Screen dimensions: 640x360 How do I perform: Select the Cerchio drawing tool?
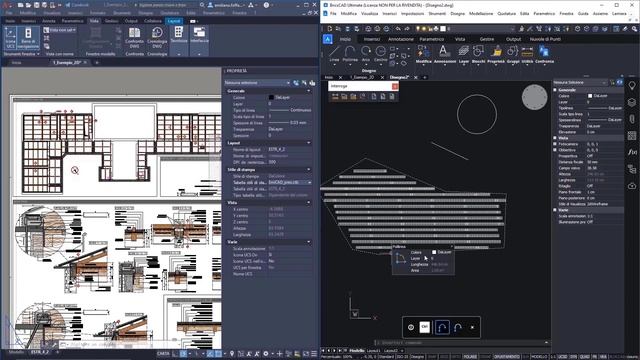click(x=380, y=54)
